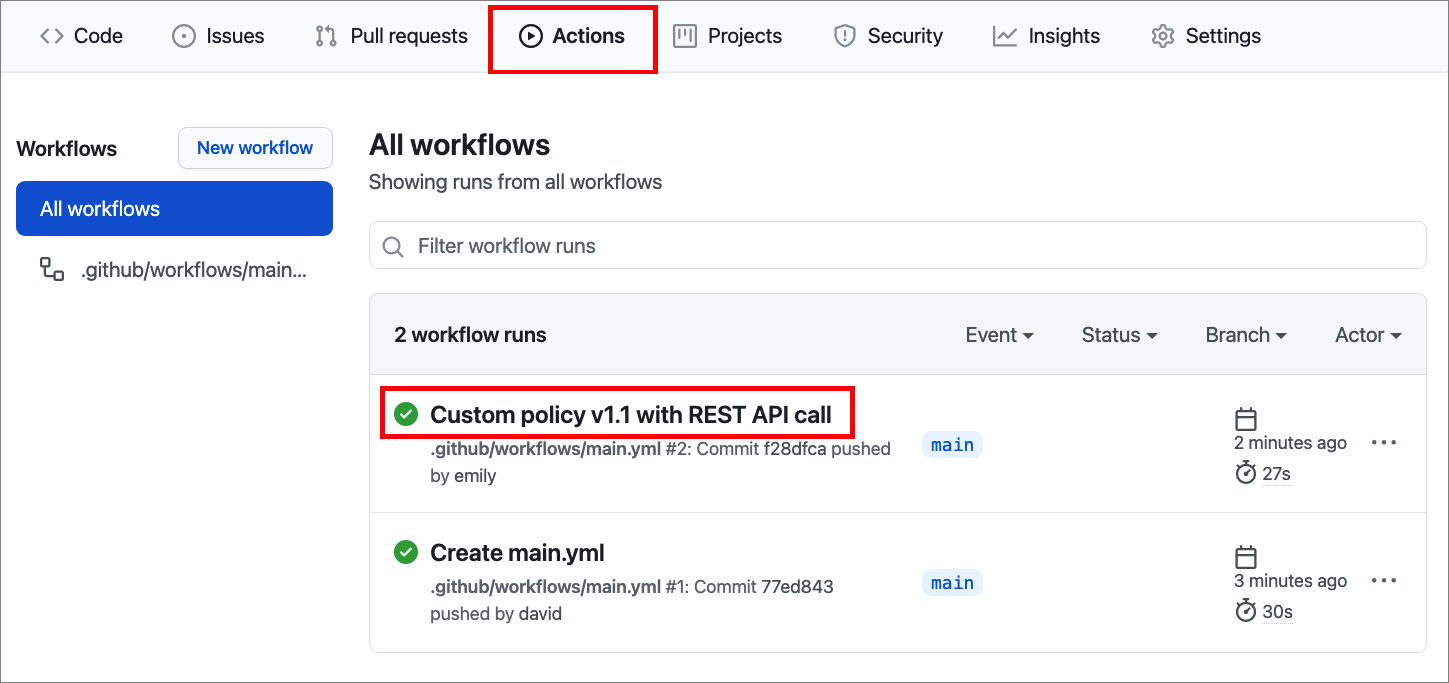Open the kebab menu for the v1.1 run

pos(1384,442)
